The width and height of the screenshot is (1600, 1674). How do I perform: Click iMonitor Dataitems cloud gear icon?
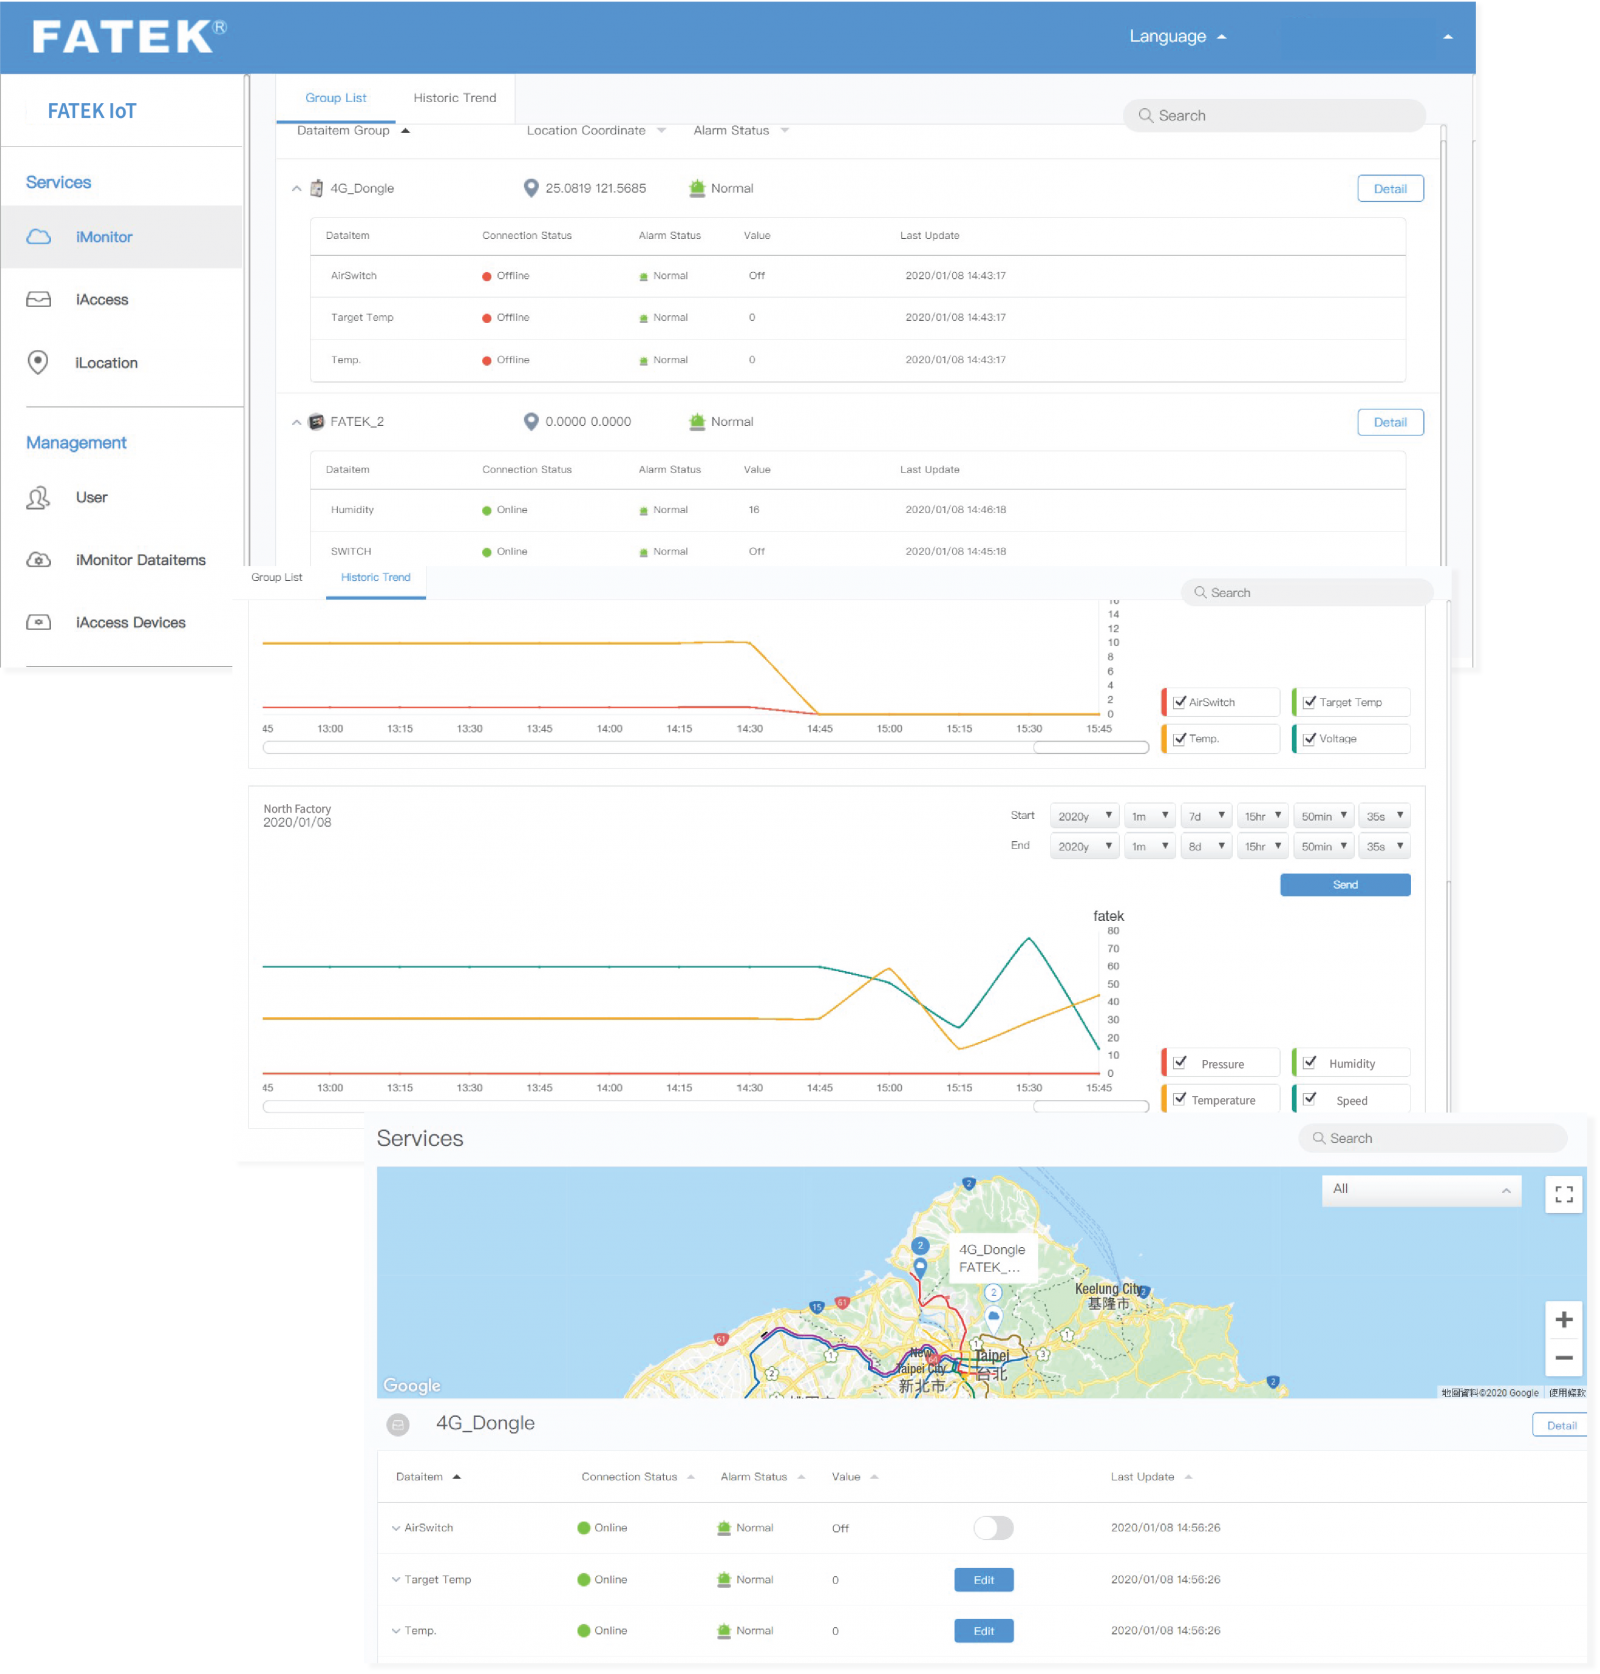coord(38,560)
